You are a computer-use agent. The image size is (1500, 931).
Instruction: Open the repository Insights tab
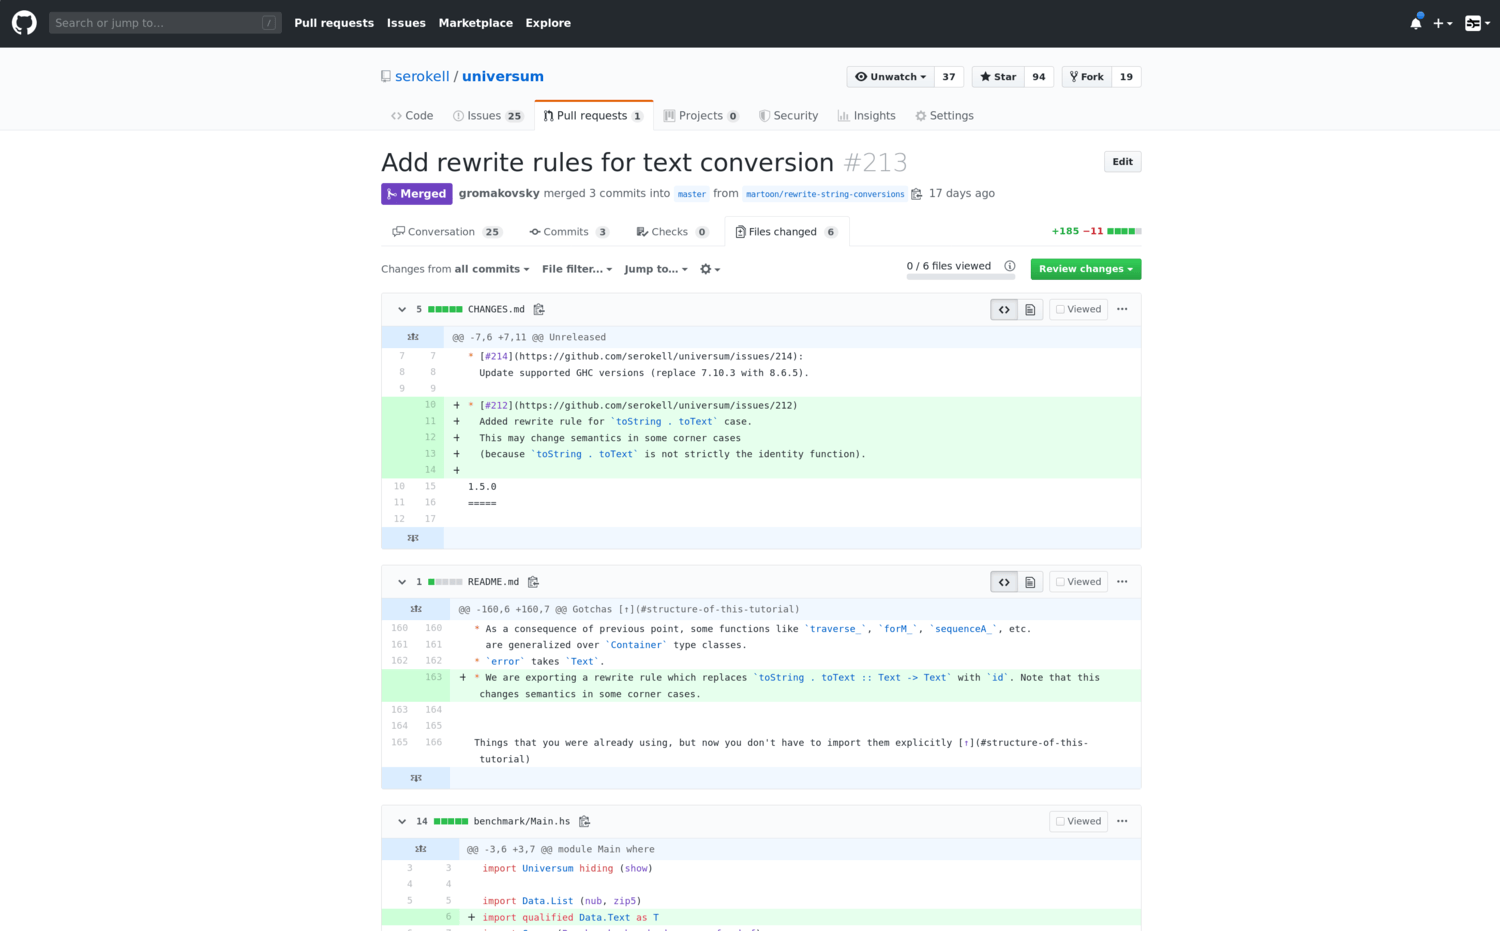point(867,116)
